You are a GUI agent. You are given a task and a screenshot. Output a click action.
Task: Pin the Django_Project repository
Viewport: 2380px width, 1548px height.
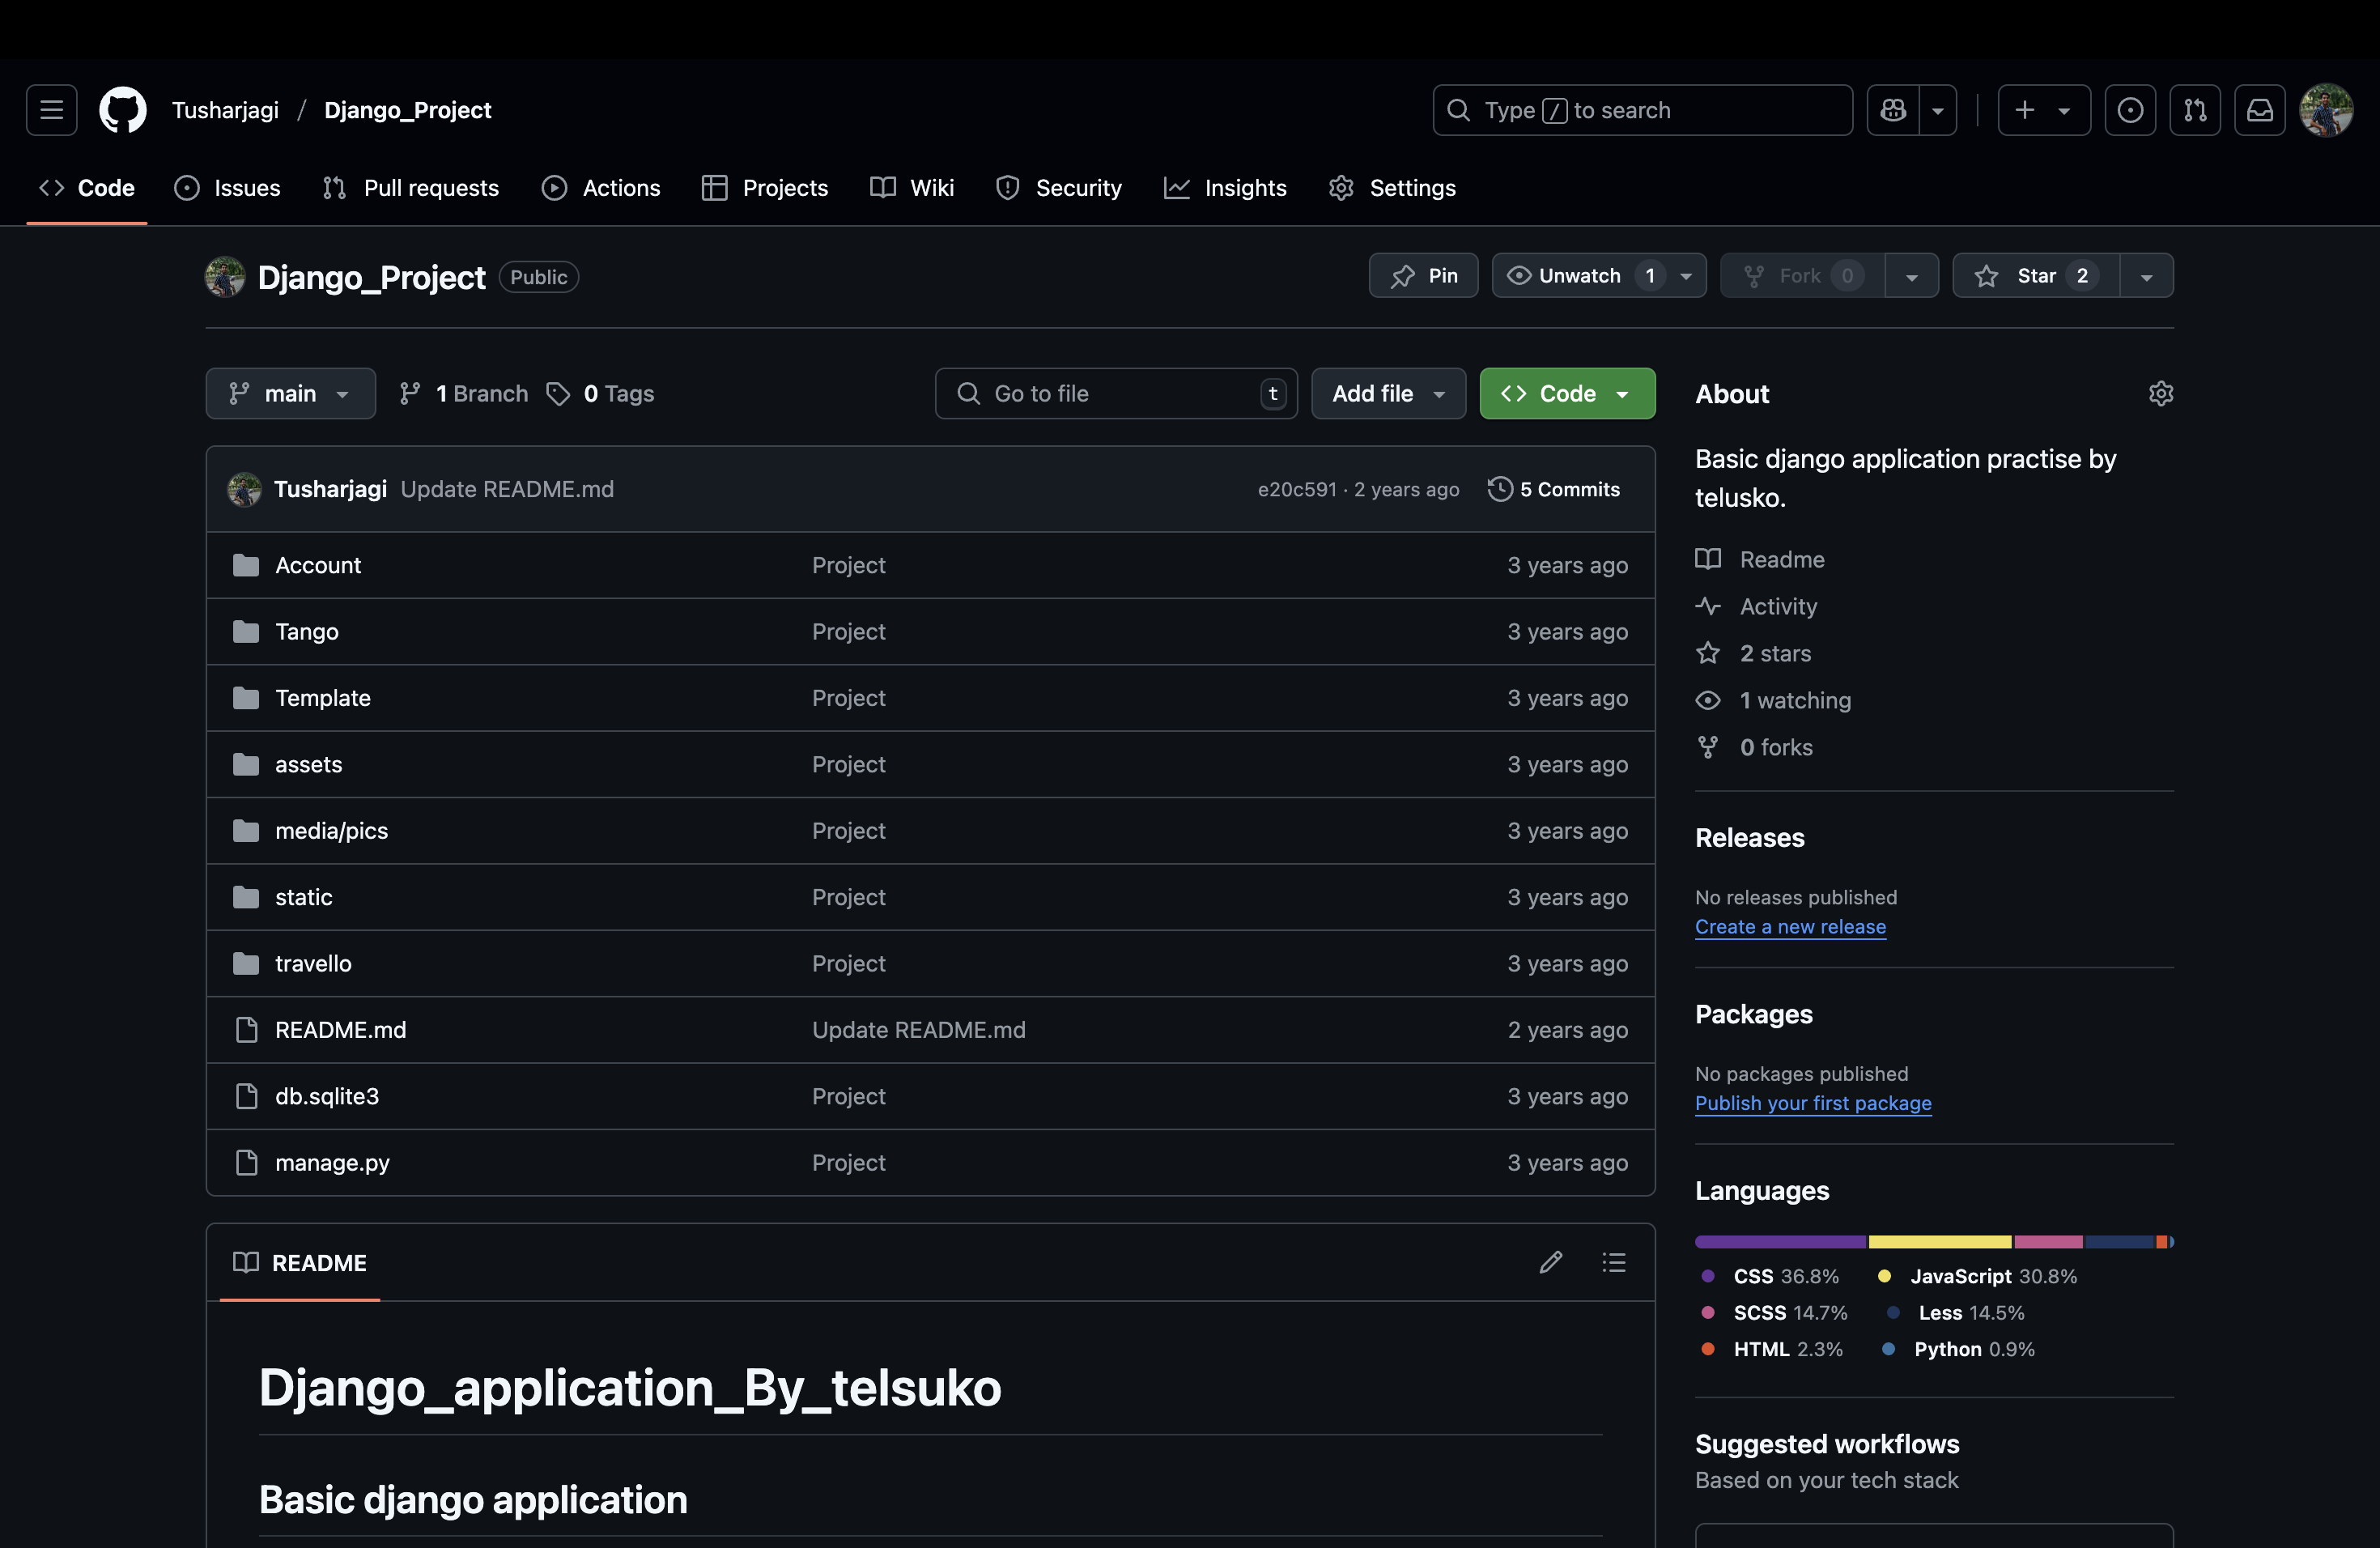[1423, 276]
